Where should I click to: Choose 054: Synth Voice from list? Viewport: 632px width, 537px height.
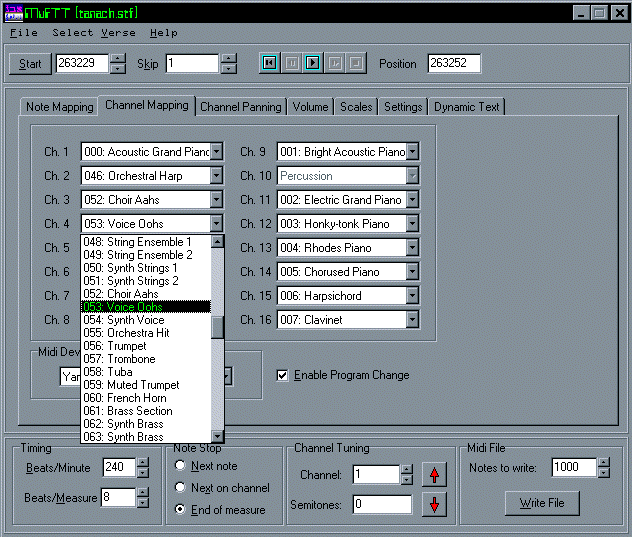(146, 320)
